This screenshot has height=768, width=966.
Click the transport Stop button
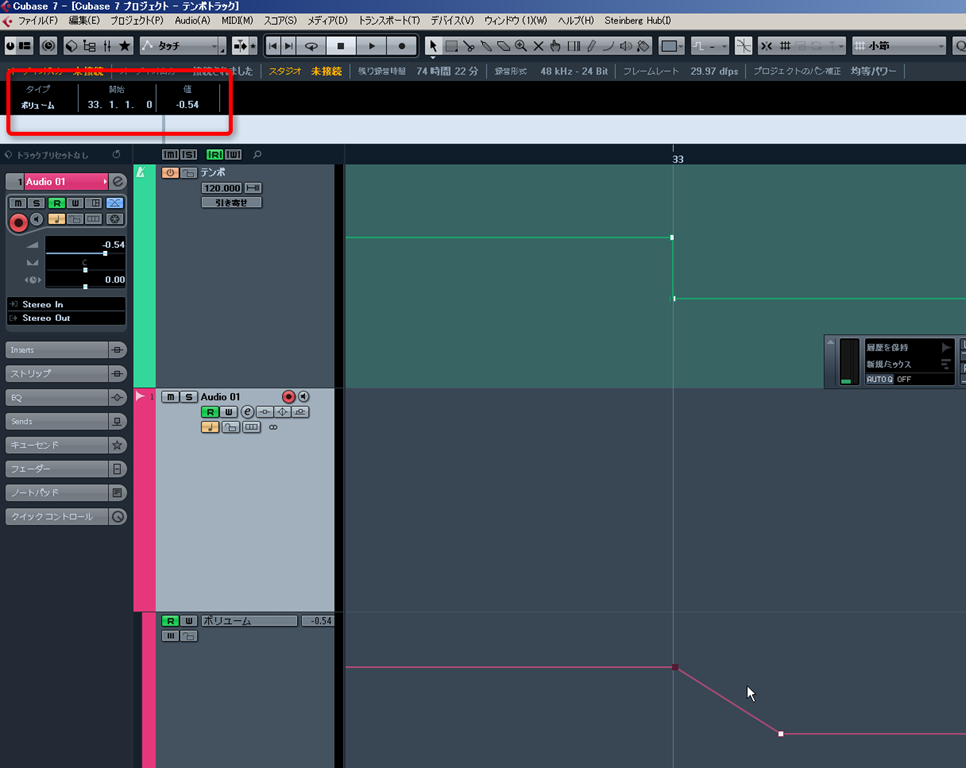[341, 46]
